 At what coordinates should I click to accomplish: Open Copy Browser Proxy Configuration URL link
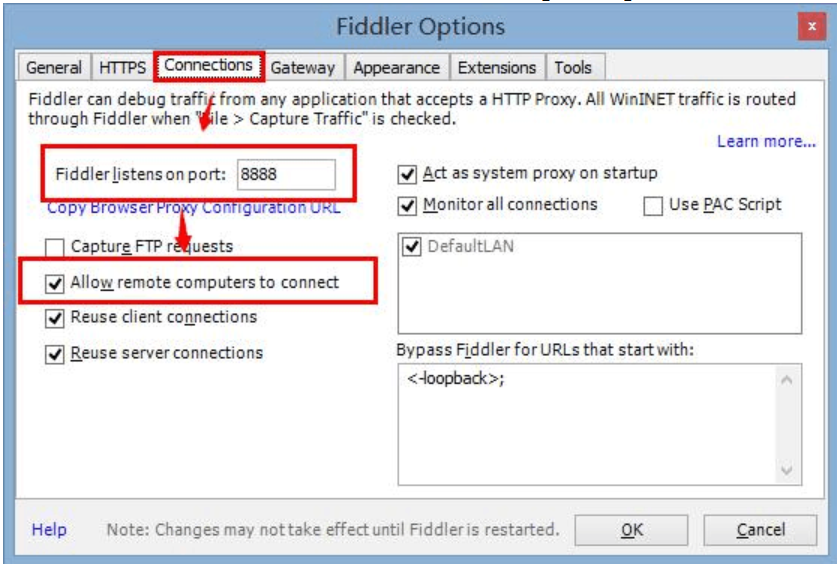pos(194,208)
